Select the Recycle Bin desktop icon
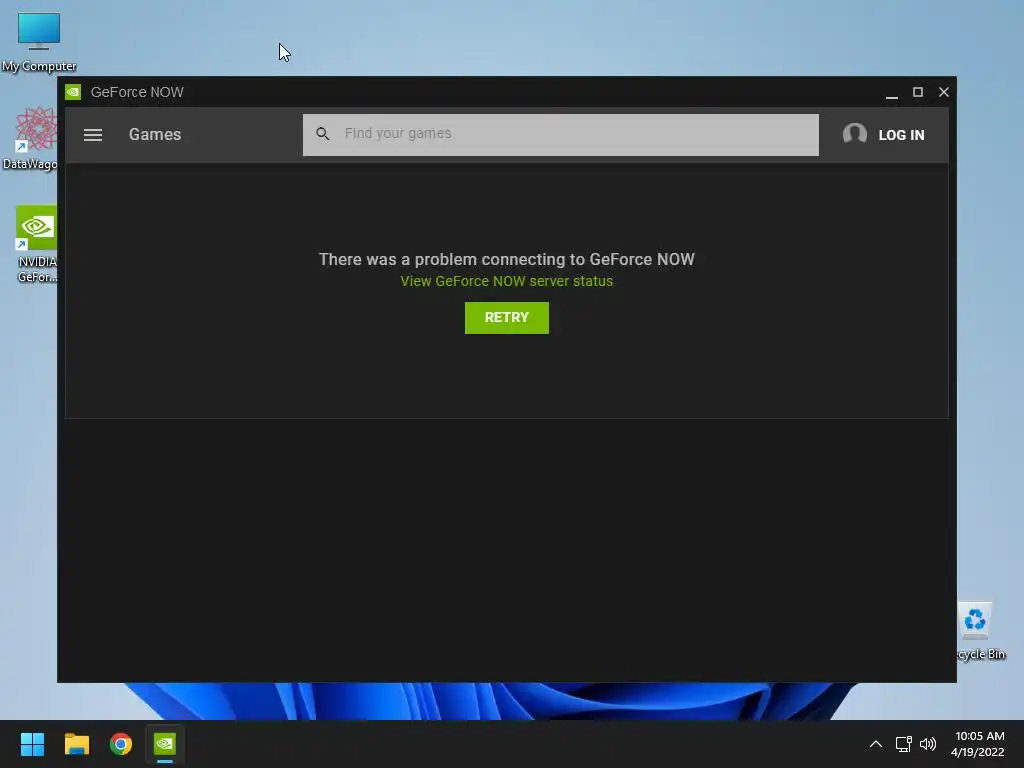 [980, 632]
